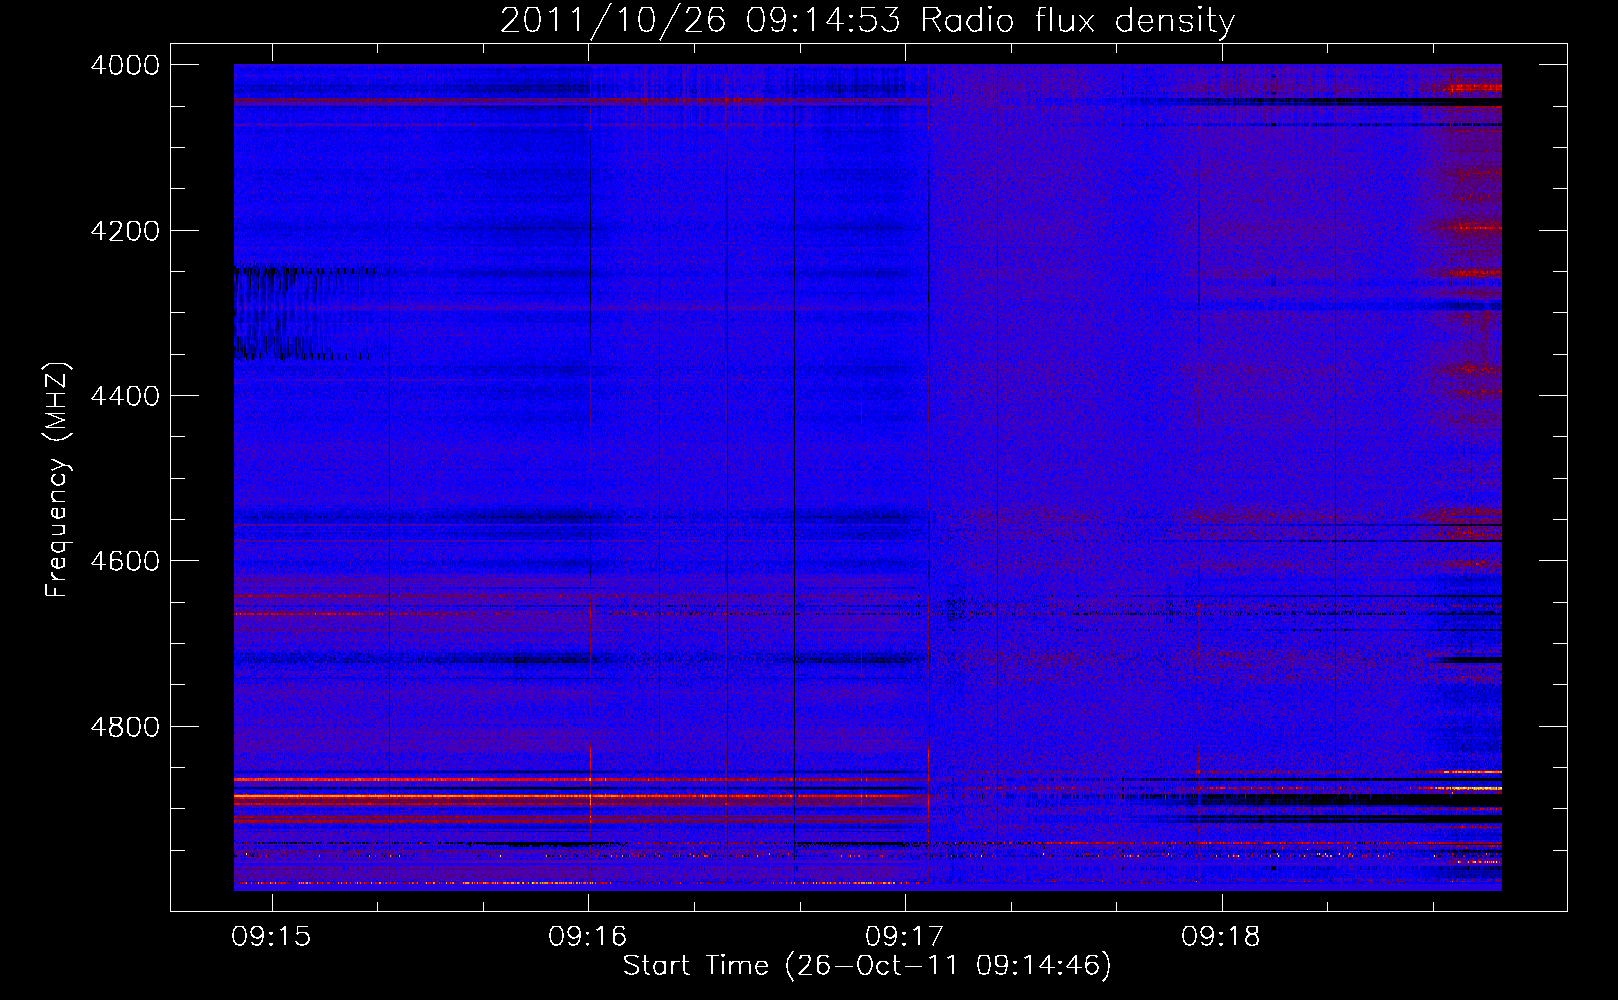This screenshot has width=1618, height=1000.
Task: Click the 09:15 time axis label
Action: 271,937
